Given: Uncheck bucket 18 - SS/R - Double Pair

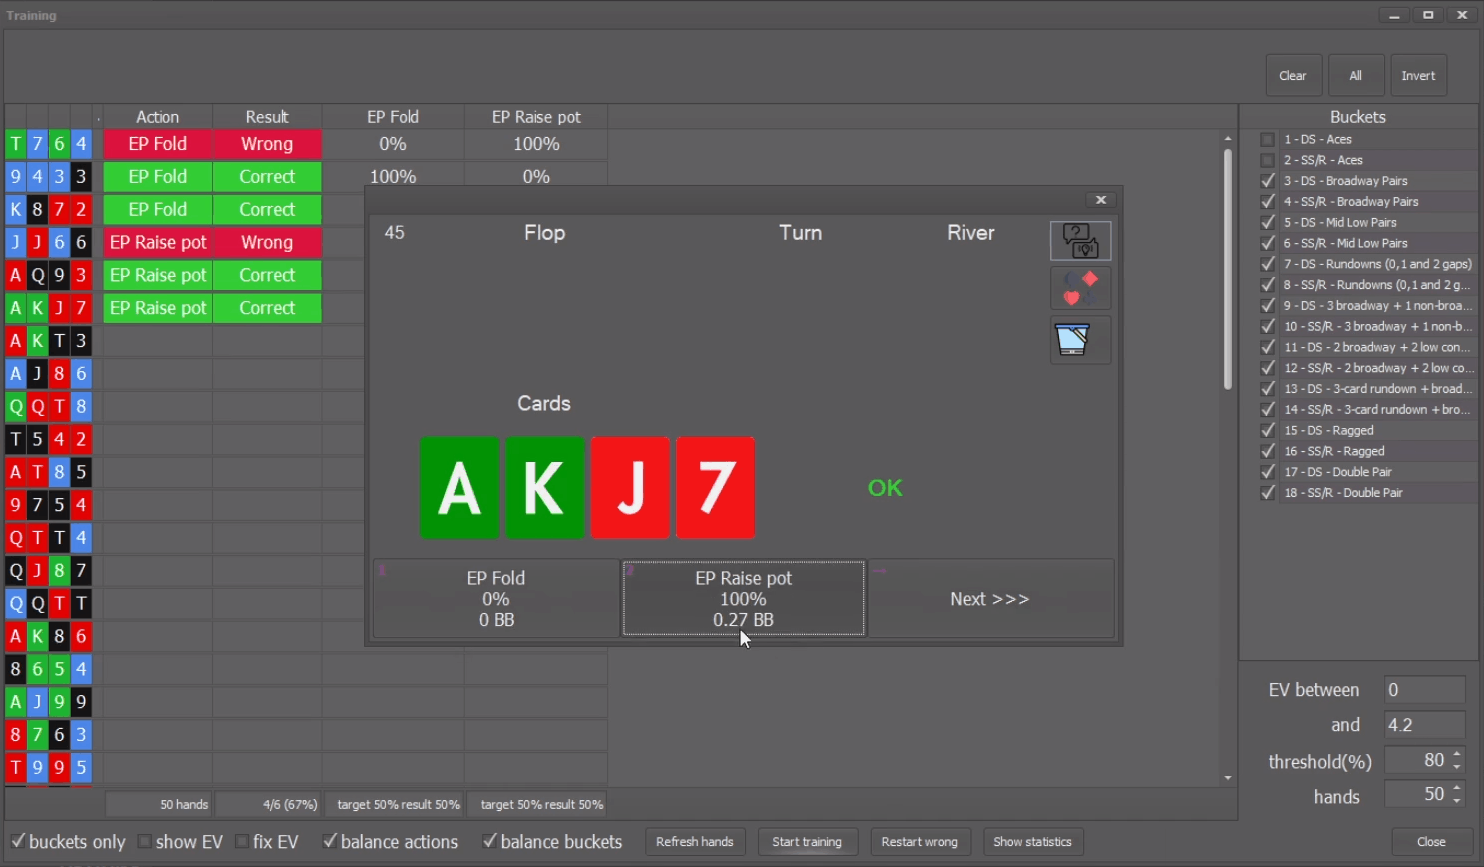Looking at the screenshot, I should [x=1268, y=493].
